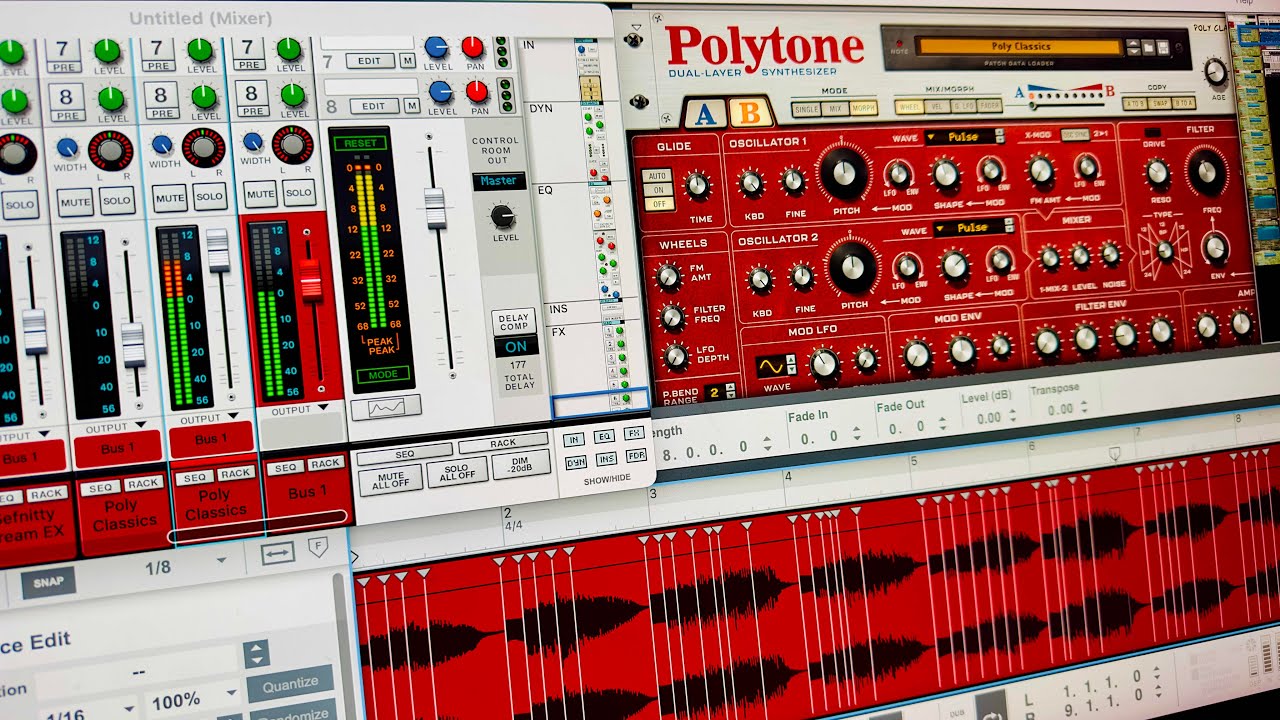Click the double-arrow icon right of the snap value
The height and width of the screenshot is (720, 1280).
click(x=278, y=553)
